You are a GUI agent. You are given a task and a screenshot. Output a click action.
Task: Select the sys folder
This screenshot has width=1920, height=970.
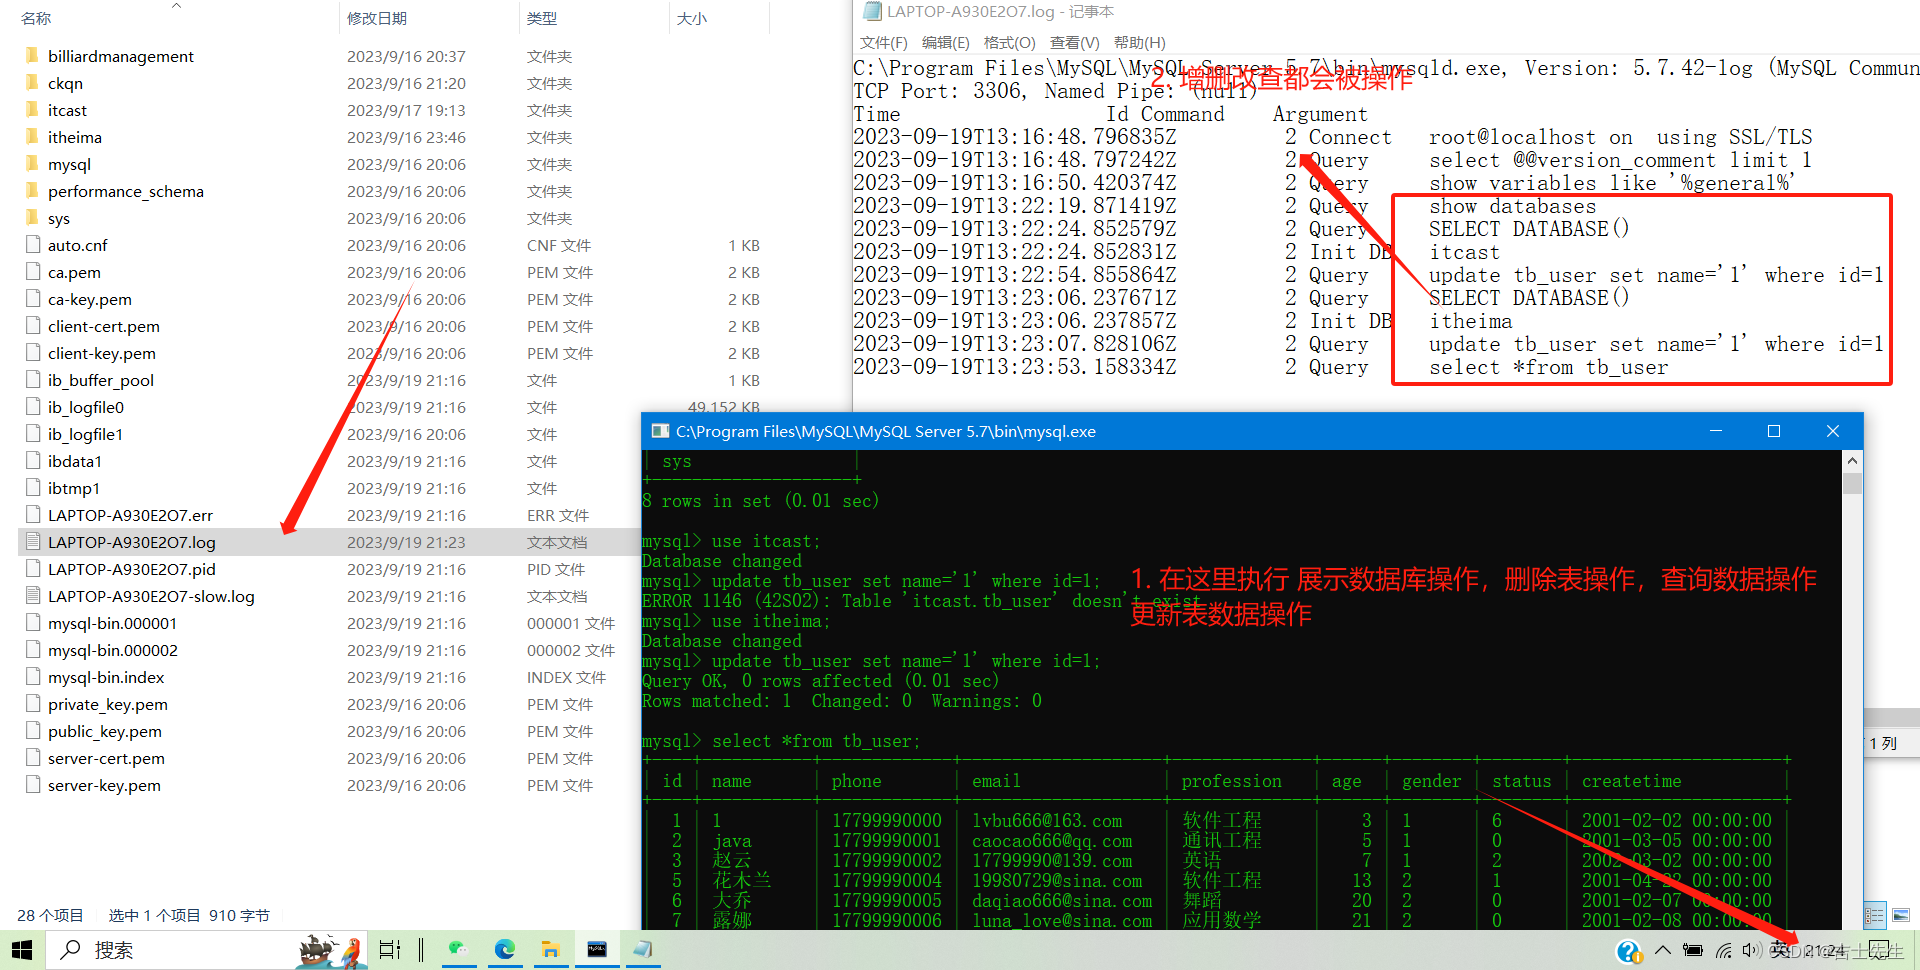coord(59,218)
